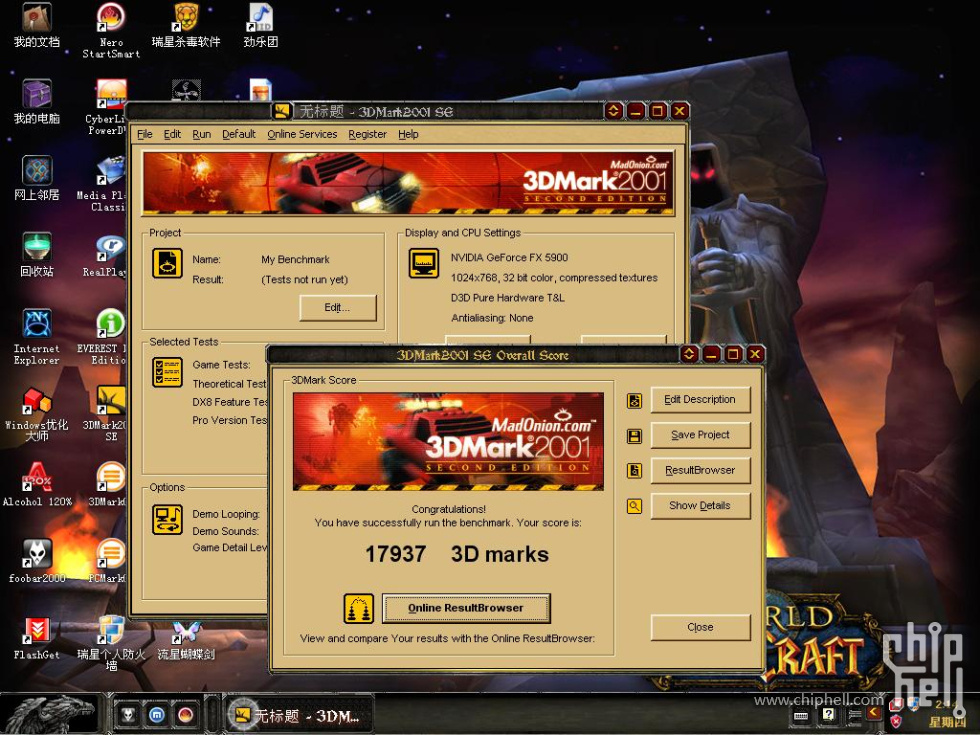This screenshot has width=980, height=735.
Task: Click the Edit Description button
Action: 700,399
